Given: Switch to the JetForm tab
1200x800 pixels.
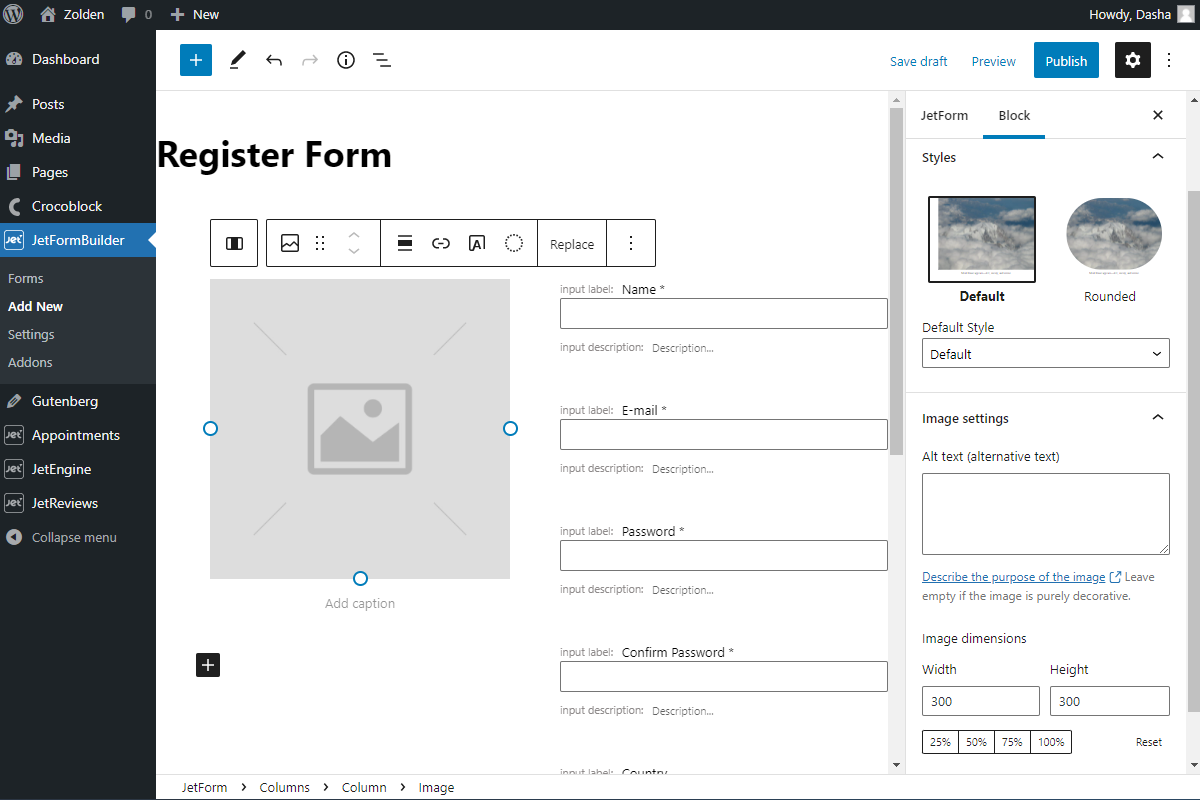Looking at the screenshot, I should 943,115.
